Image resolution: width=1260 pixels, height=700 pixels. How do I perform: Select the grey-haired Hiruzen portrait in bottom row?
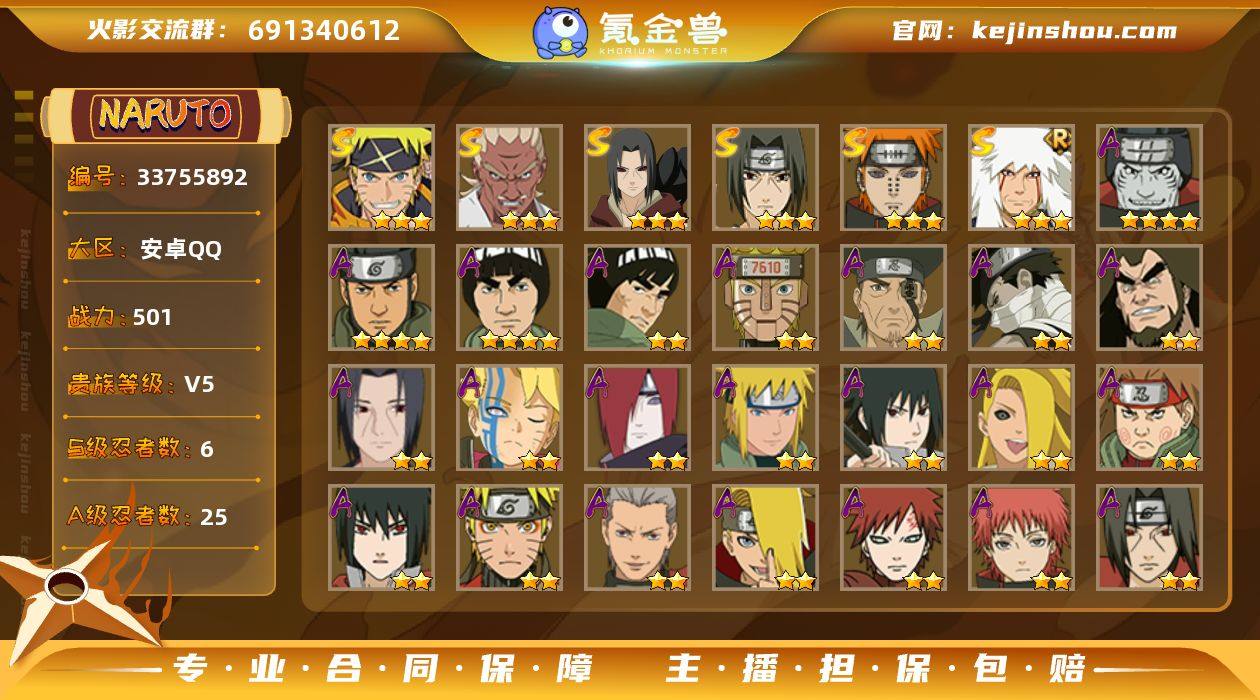(637, 538)
